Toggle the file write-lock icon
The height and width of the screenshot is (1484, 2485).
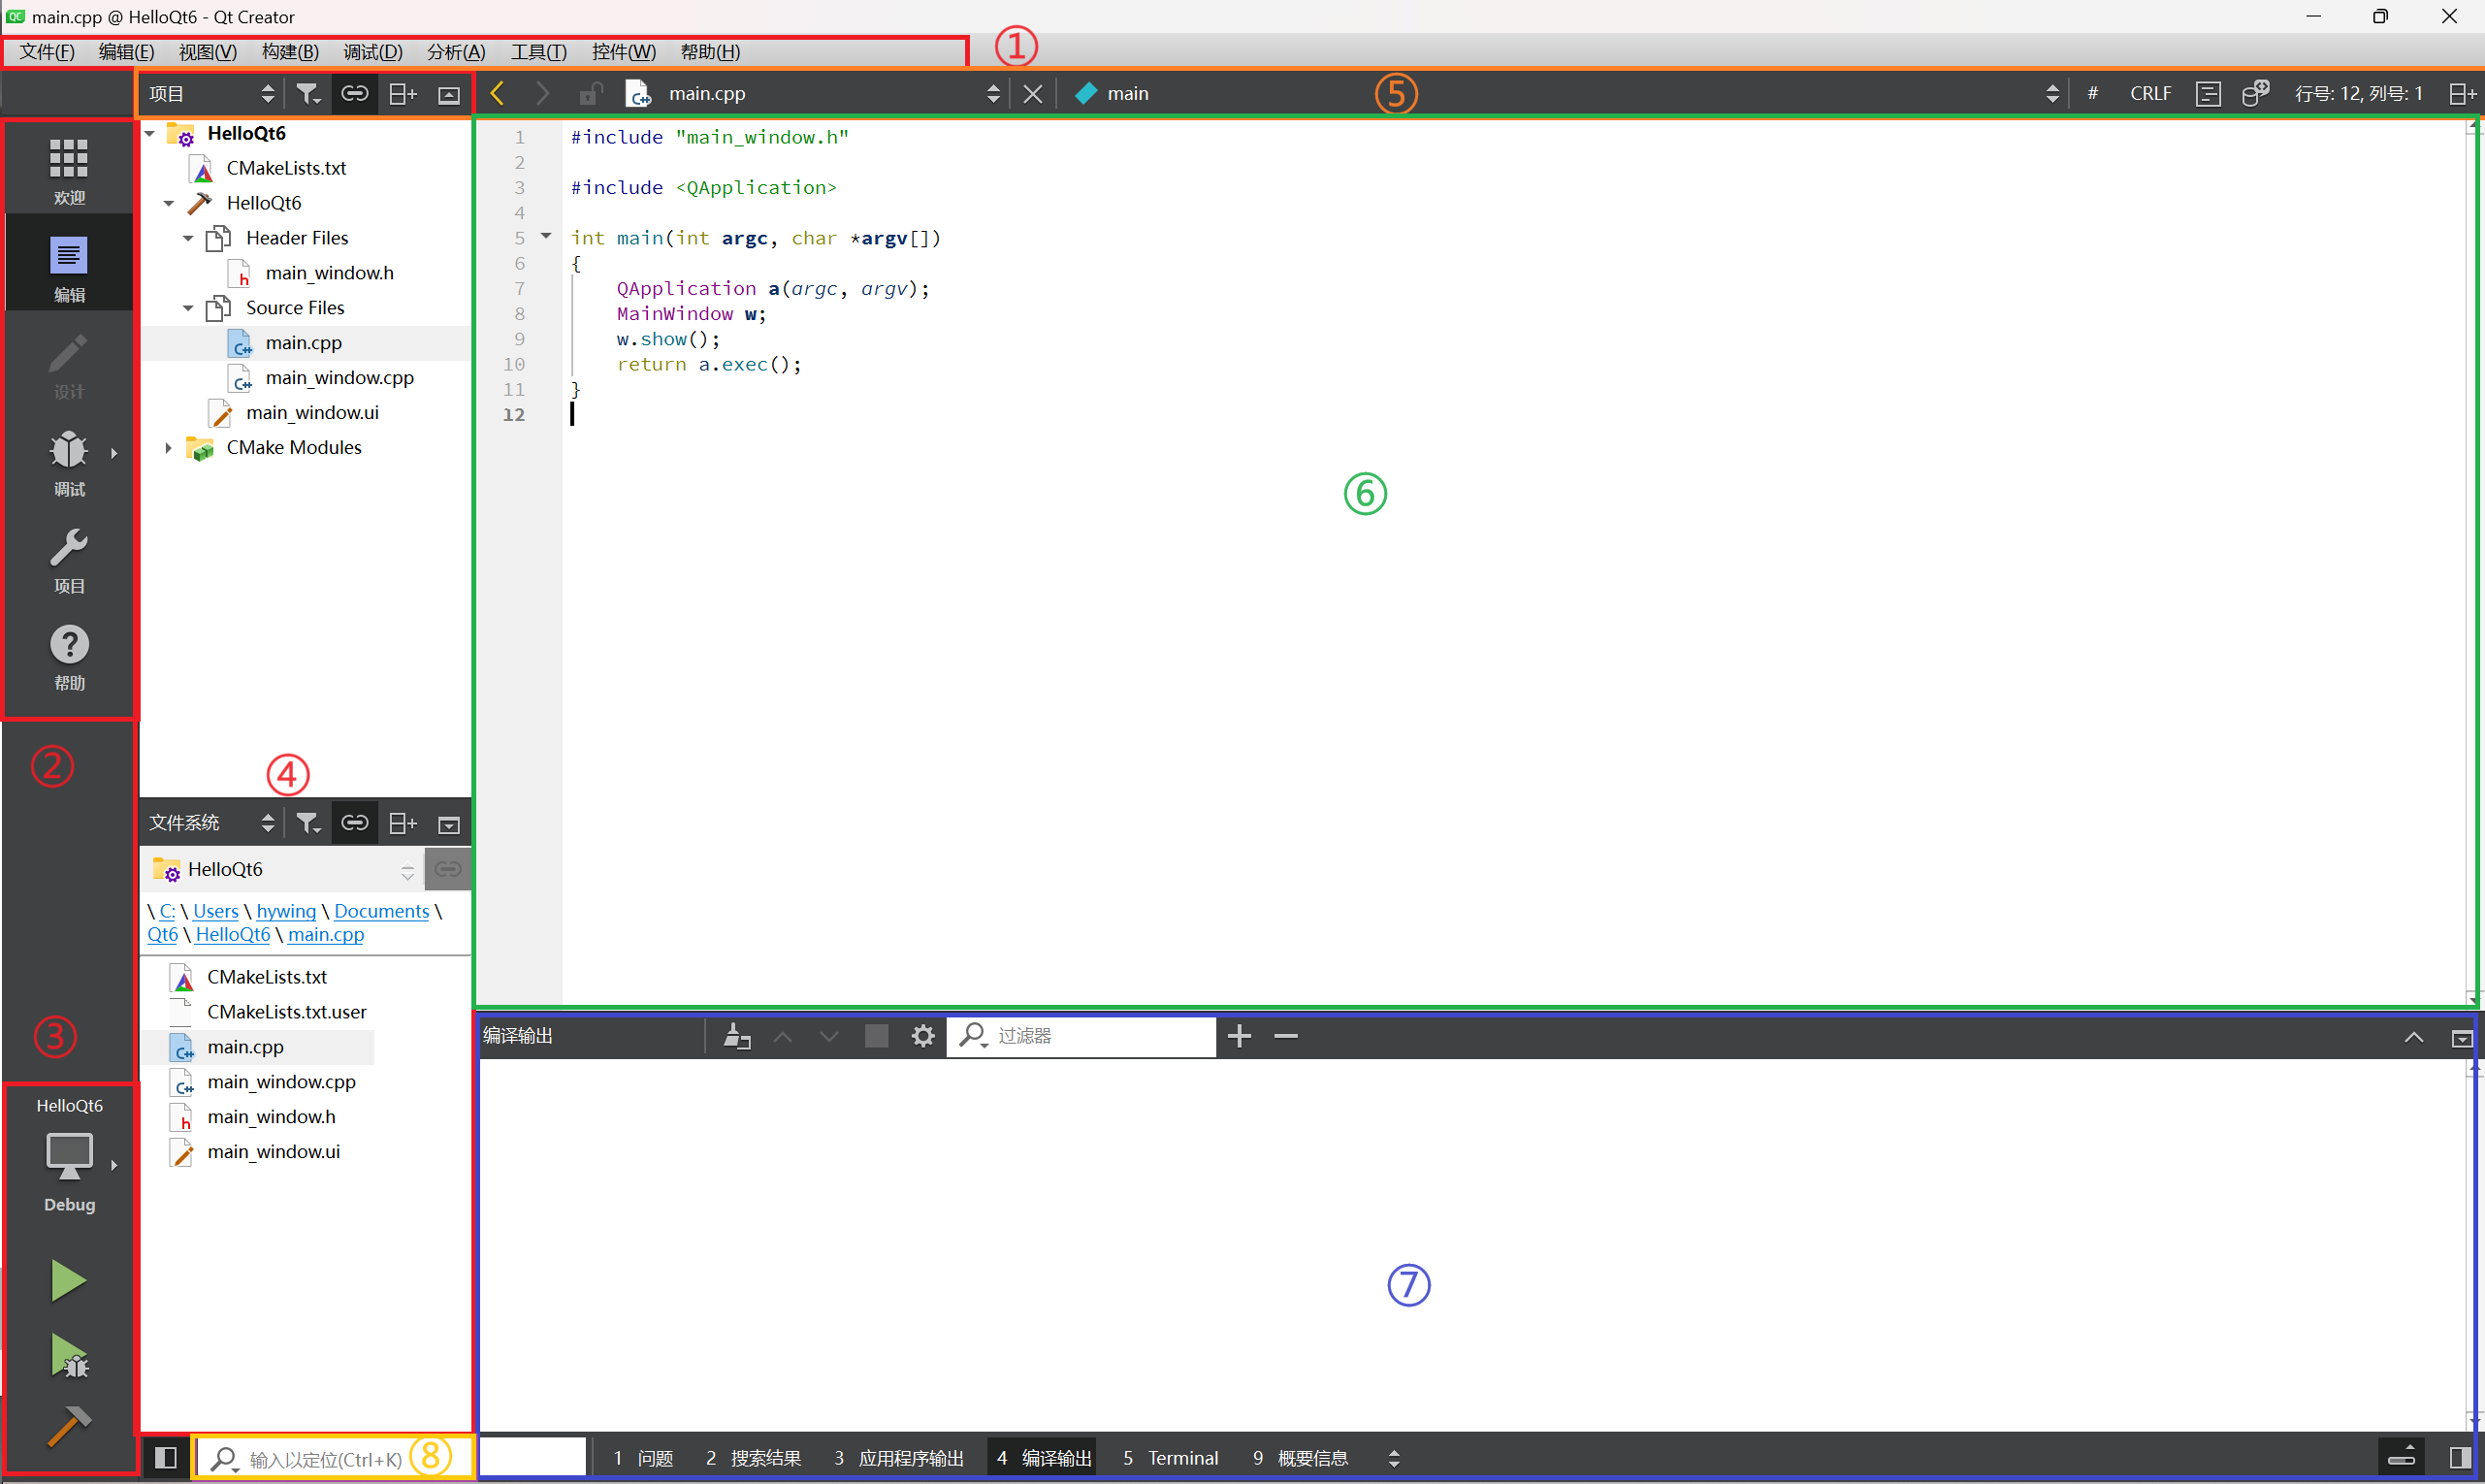[590, 93]
